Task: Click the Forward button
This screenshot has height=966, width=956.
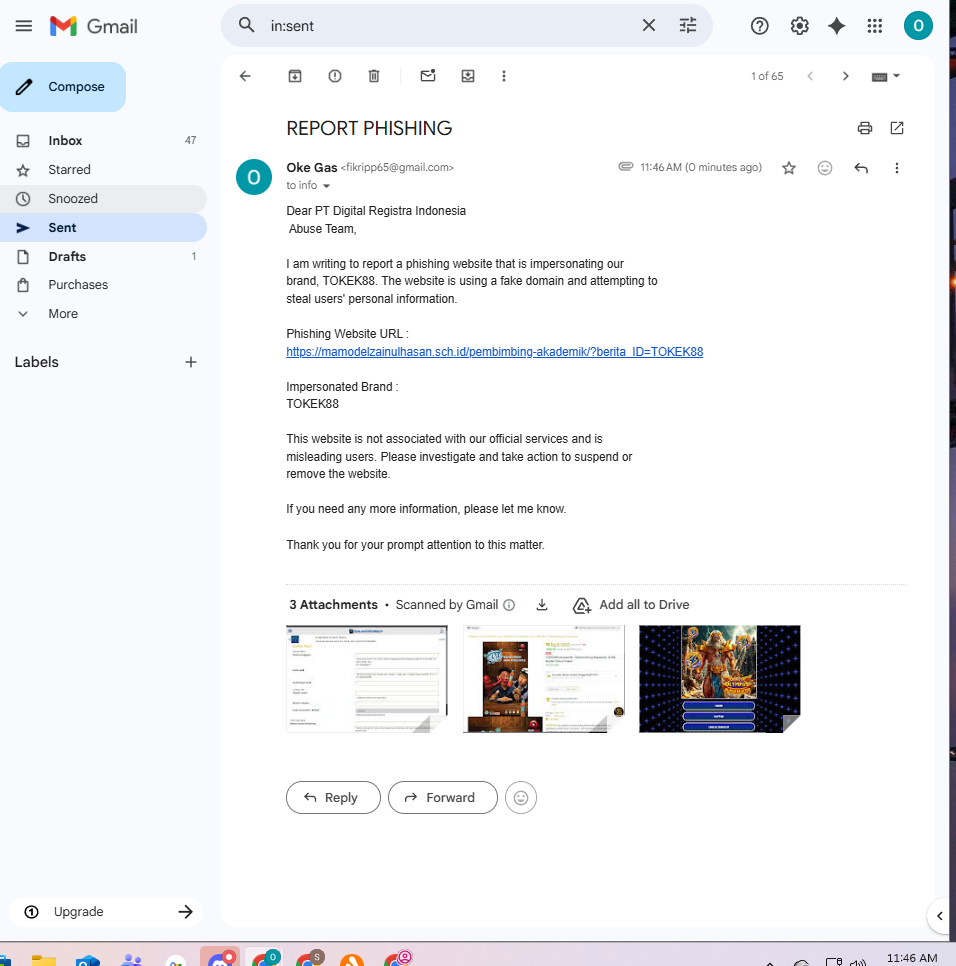Action: [x=443, y=798]
